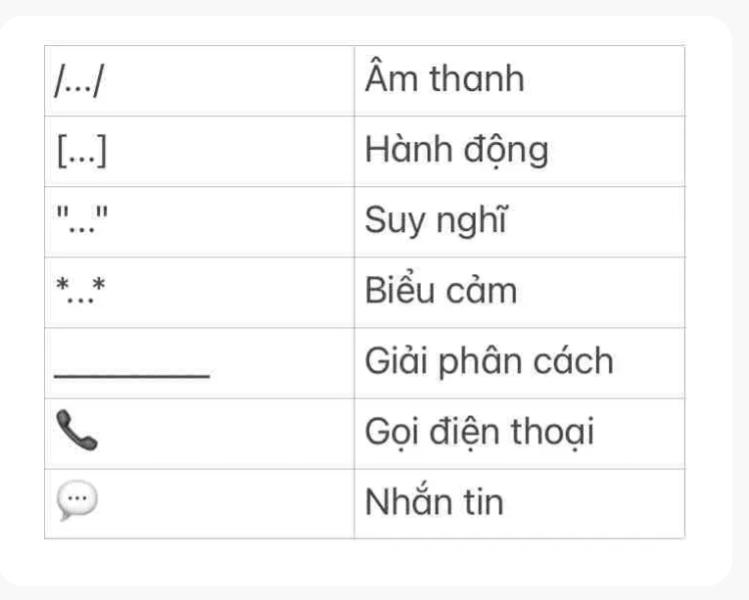Select the 'Biểu cảm' cell
Screen dimensions: 749x600
coord(441,292)
